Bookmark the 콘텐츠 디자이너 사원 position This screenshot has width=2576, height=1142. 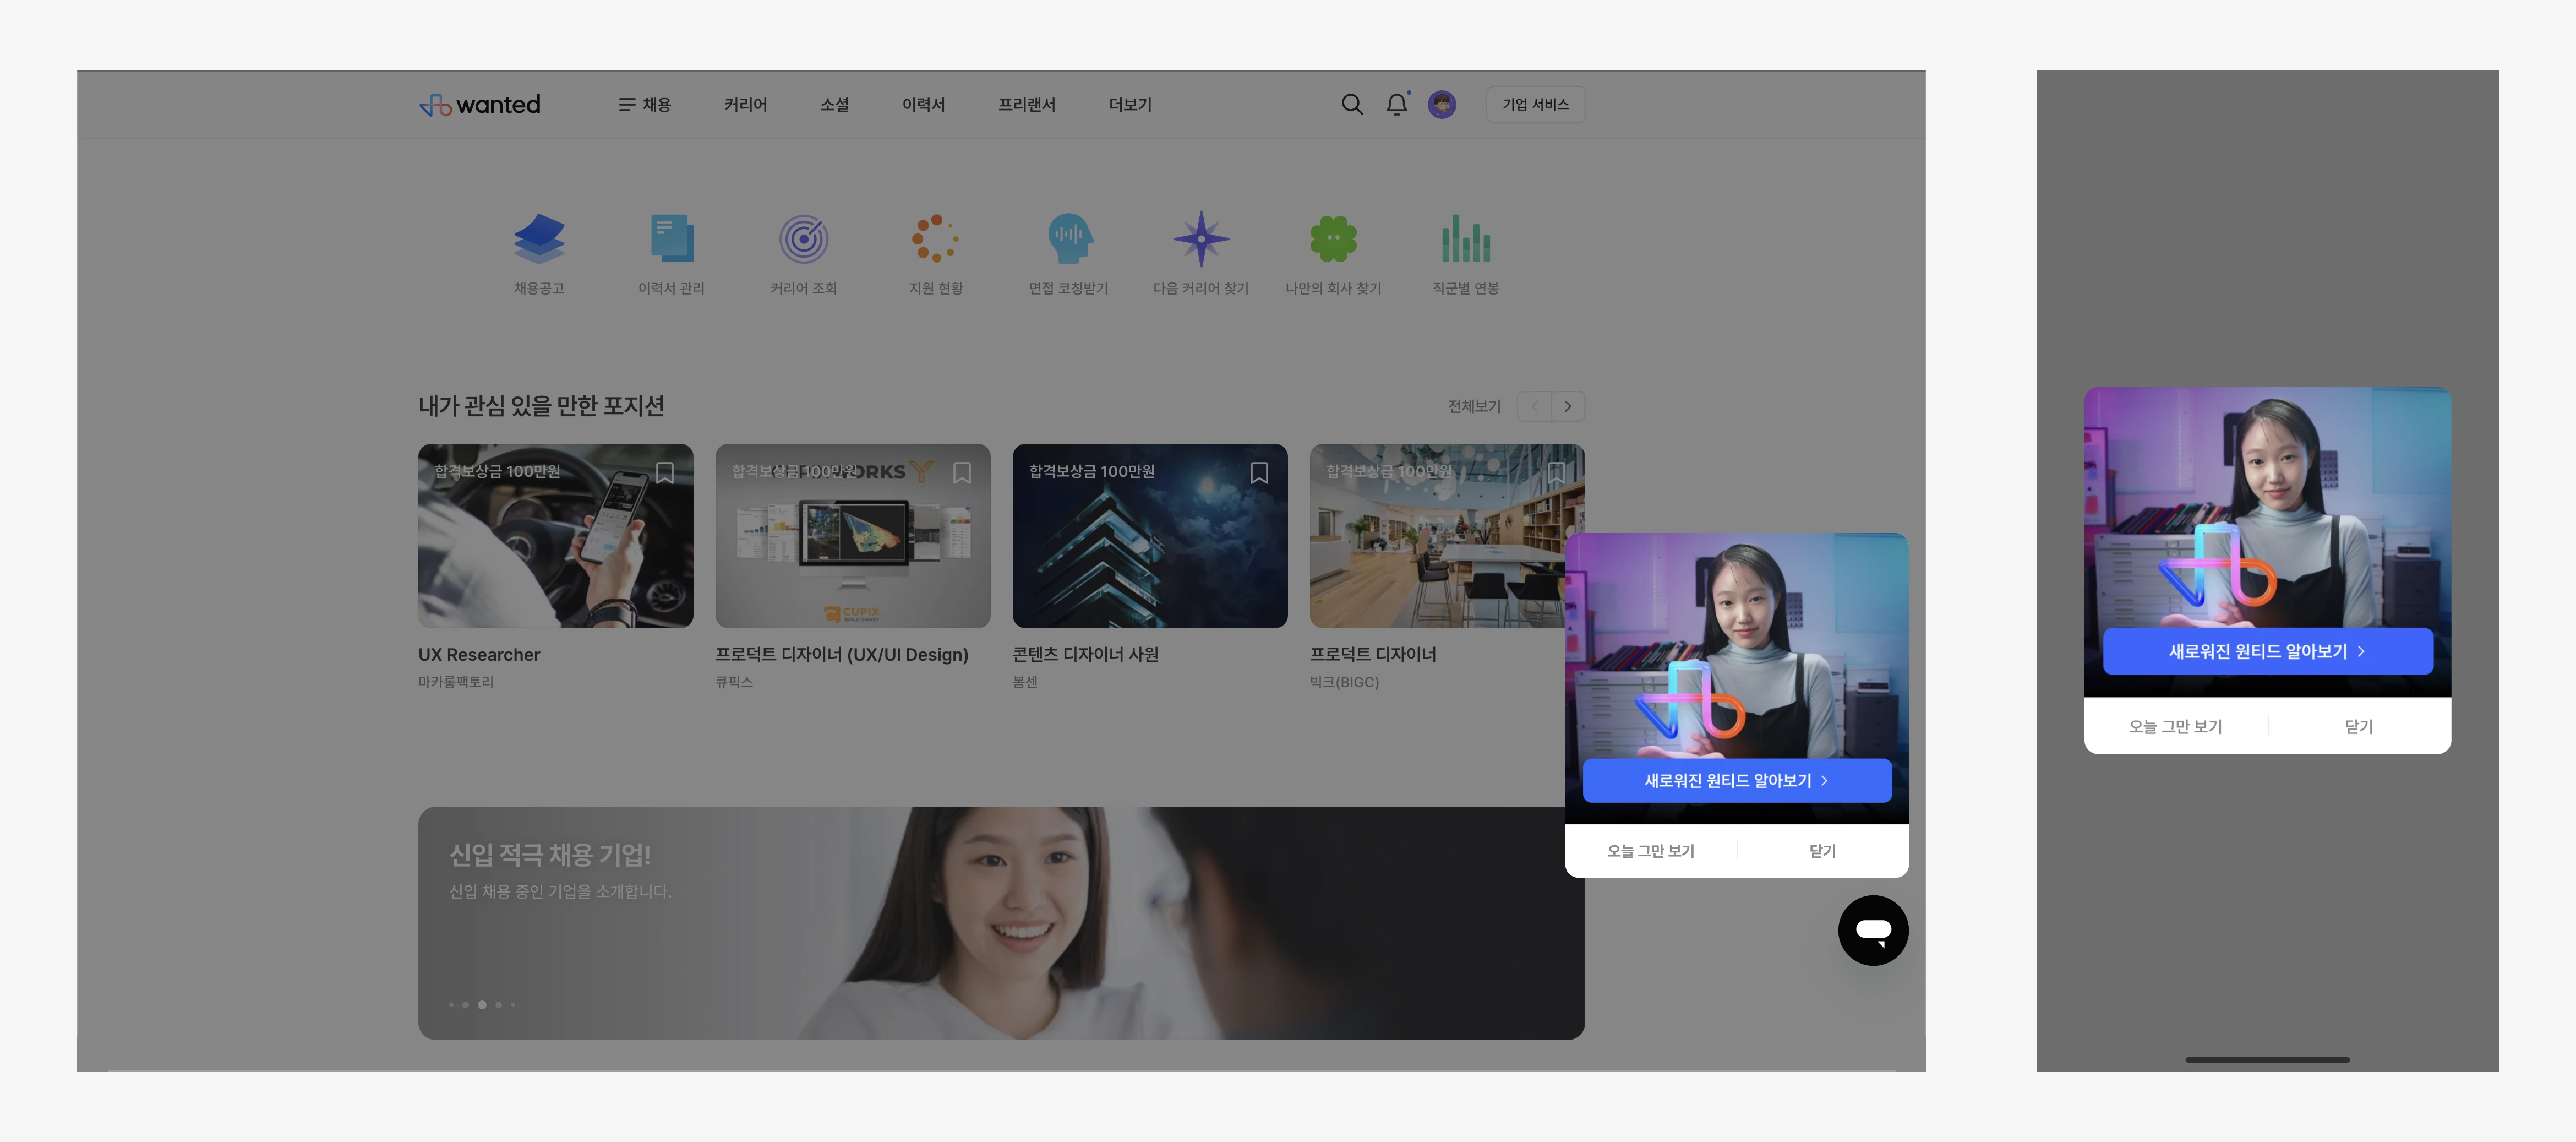pyautogui.click(x=1259, y=472)
